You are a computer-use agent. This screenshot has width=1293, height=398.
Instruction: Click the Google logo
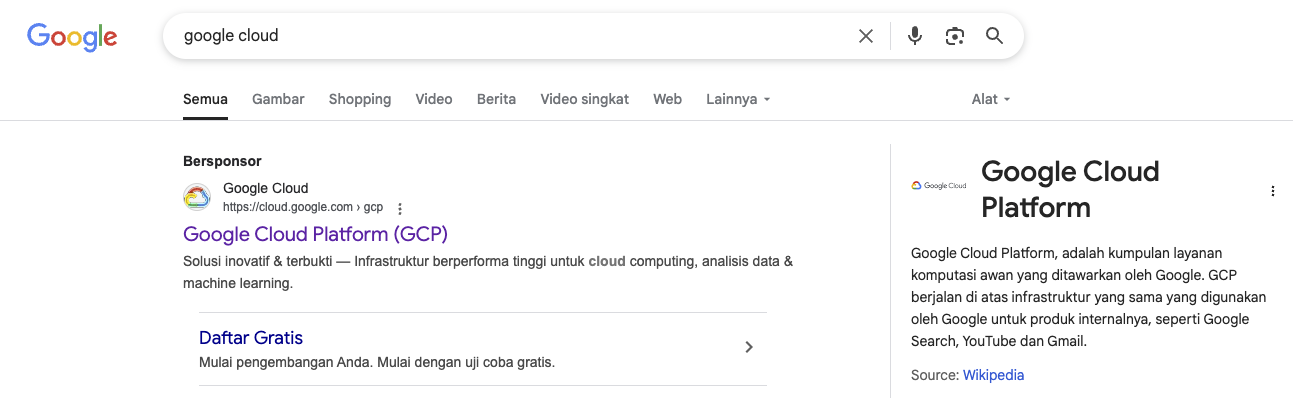[x=72, y=37]
